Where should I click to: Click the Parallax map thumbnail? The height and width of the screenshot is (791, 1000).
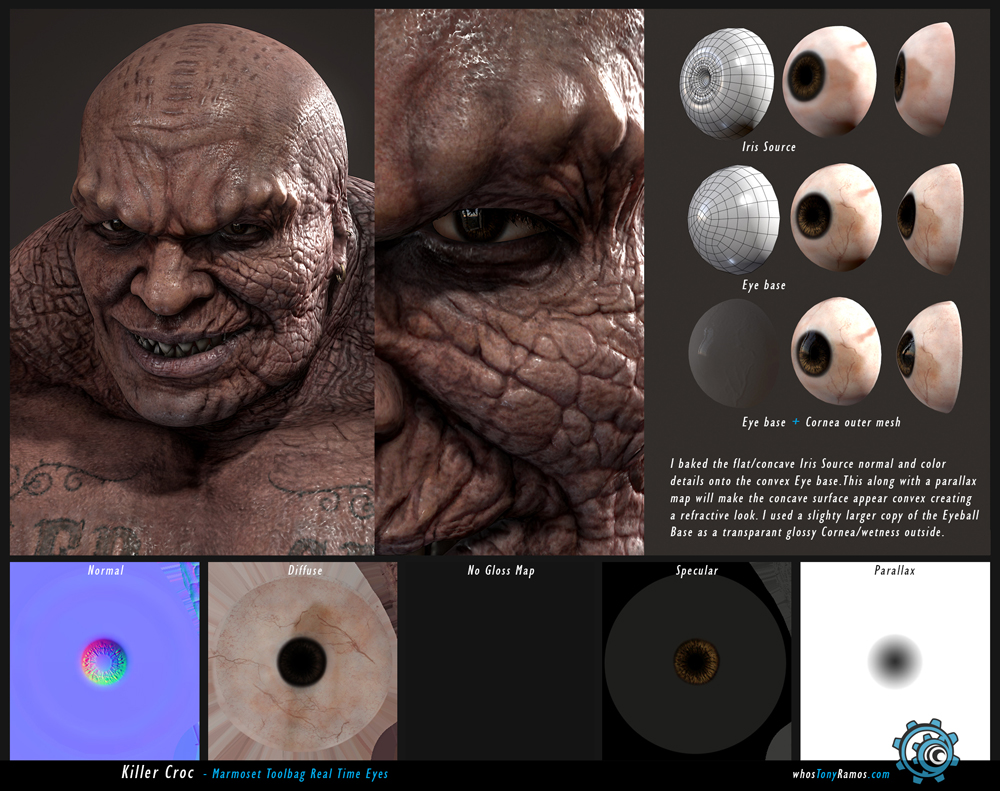[895, 661]
